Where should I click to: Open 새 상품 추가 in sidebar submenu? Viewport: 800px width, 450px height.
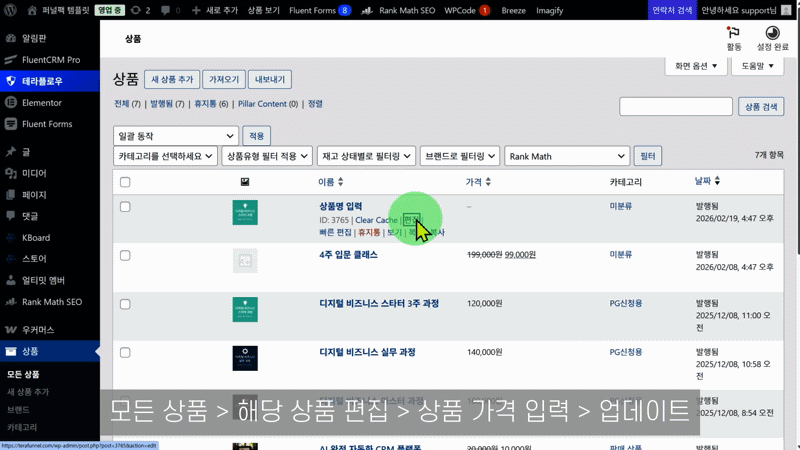28,392
